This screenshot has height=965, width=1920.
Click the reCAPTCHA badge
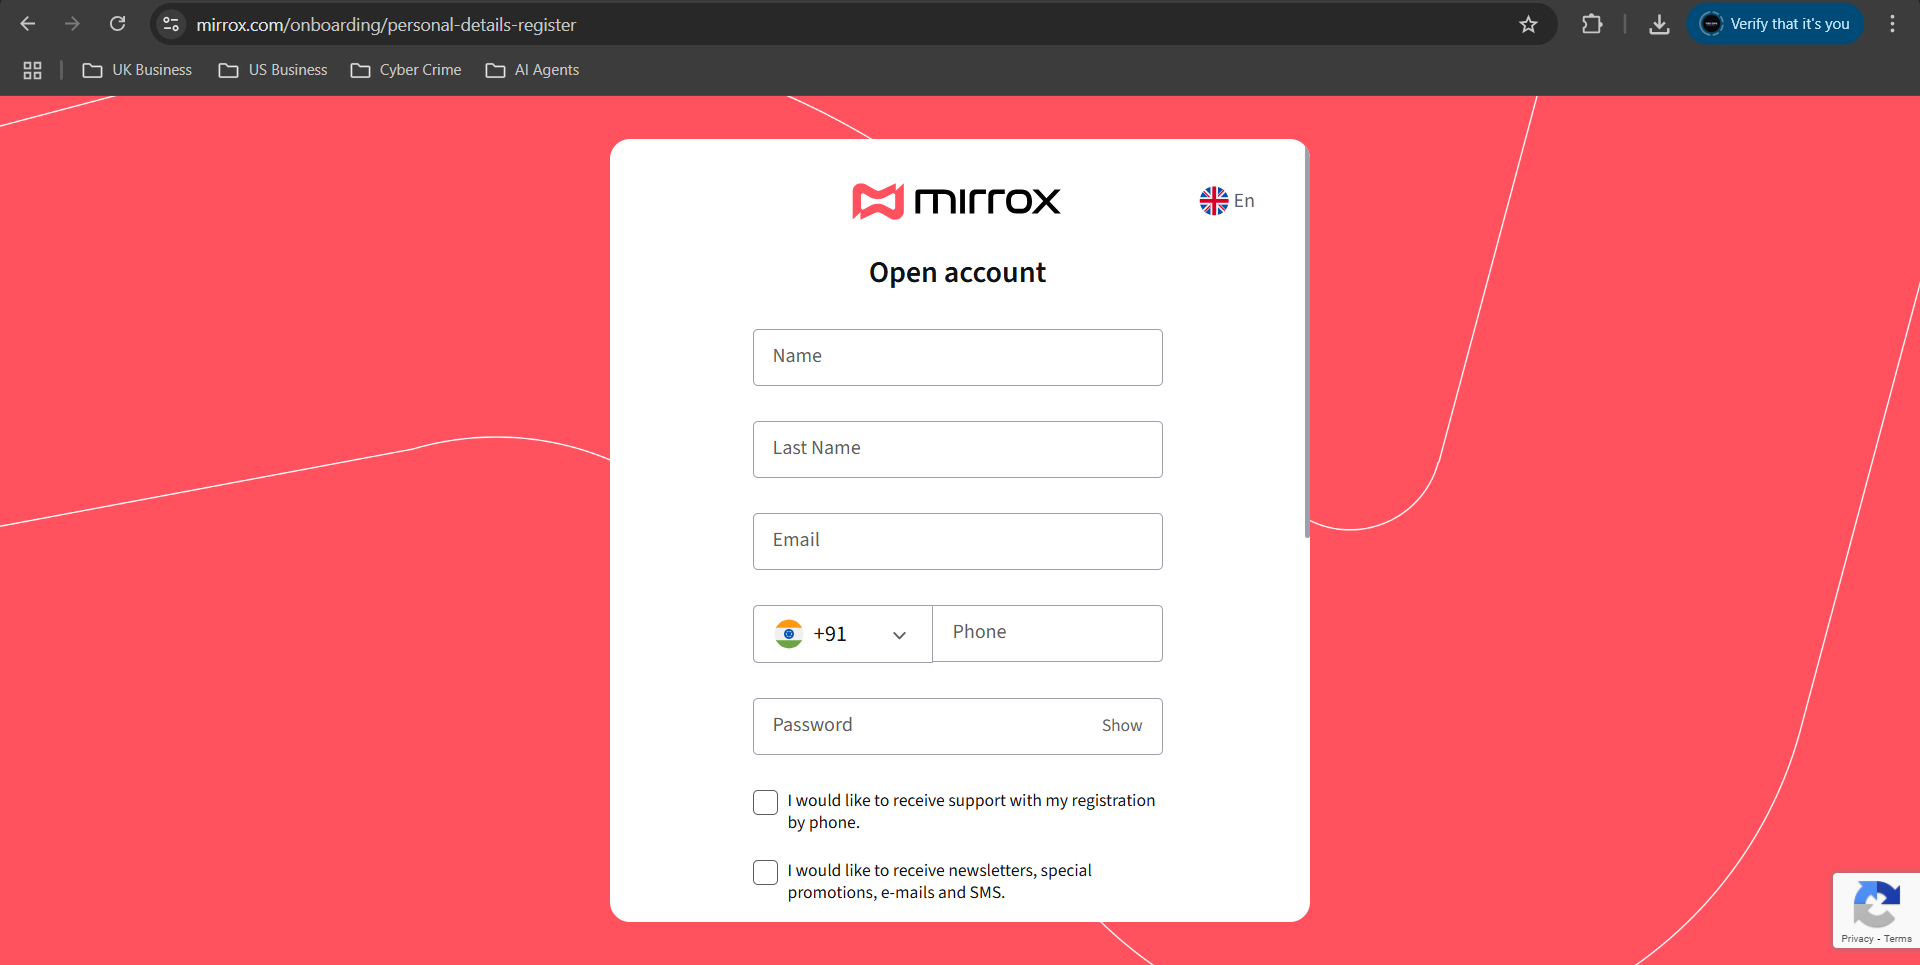1877,908
